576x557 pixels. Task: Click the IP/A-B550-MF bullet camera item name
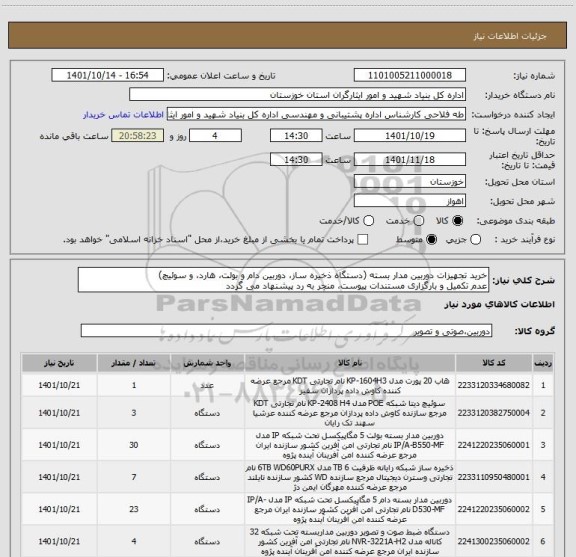tap(350, 445)
